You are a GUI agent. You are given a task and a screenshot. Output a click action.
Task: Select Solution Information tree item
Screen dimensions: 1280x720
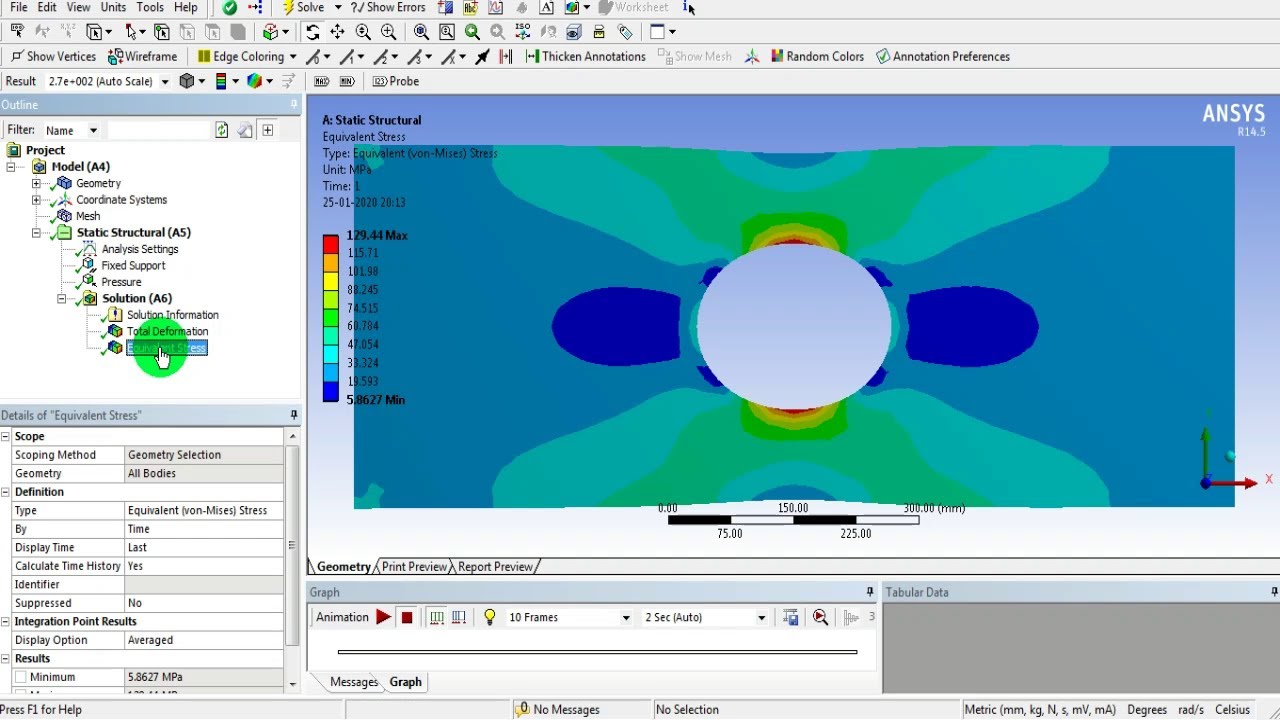coord(172,315)
